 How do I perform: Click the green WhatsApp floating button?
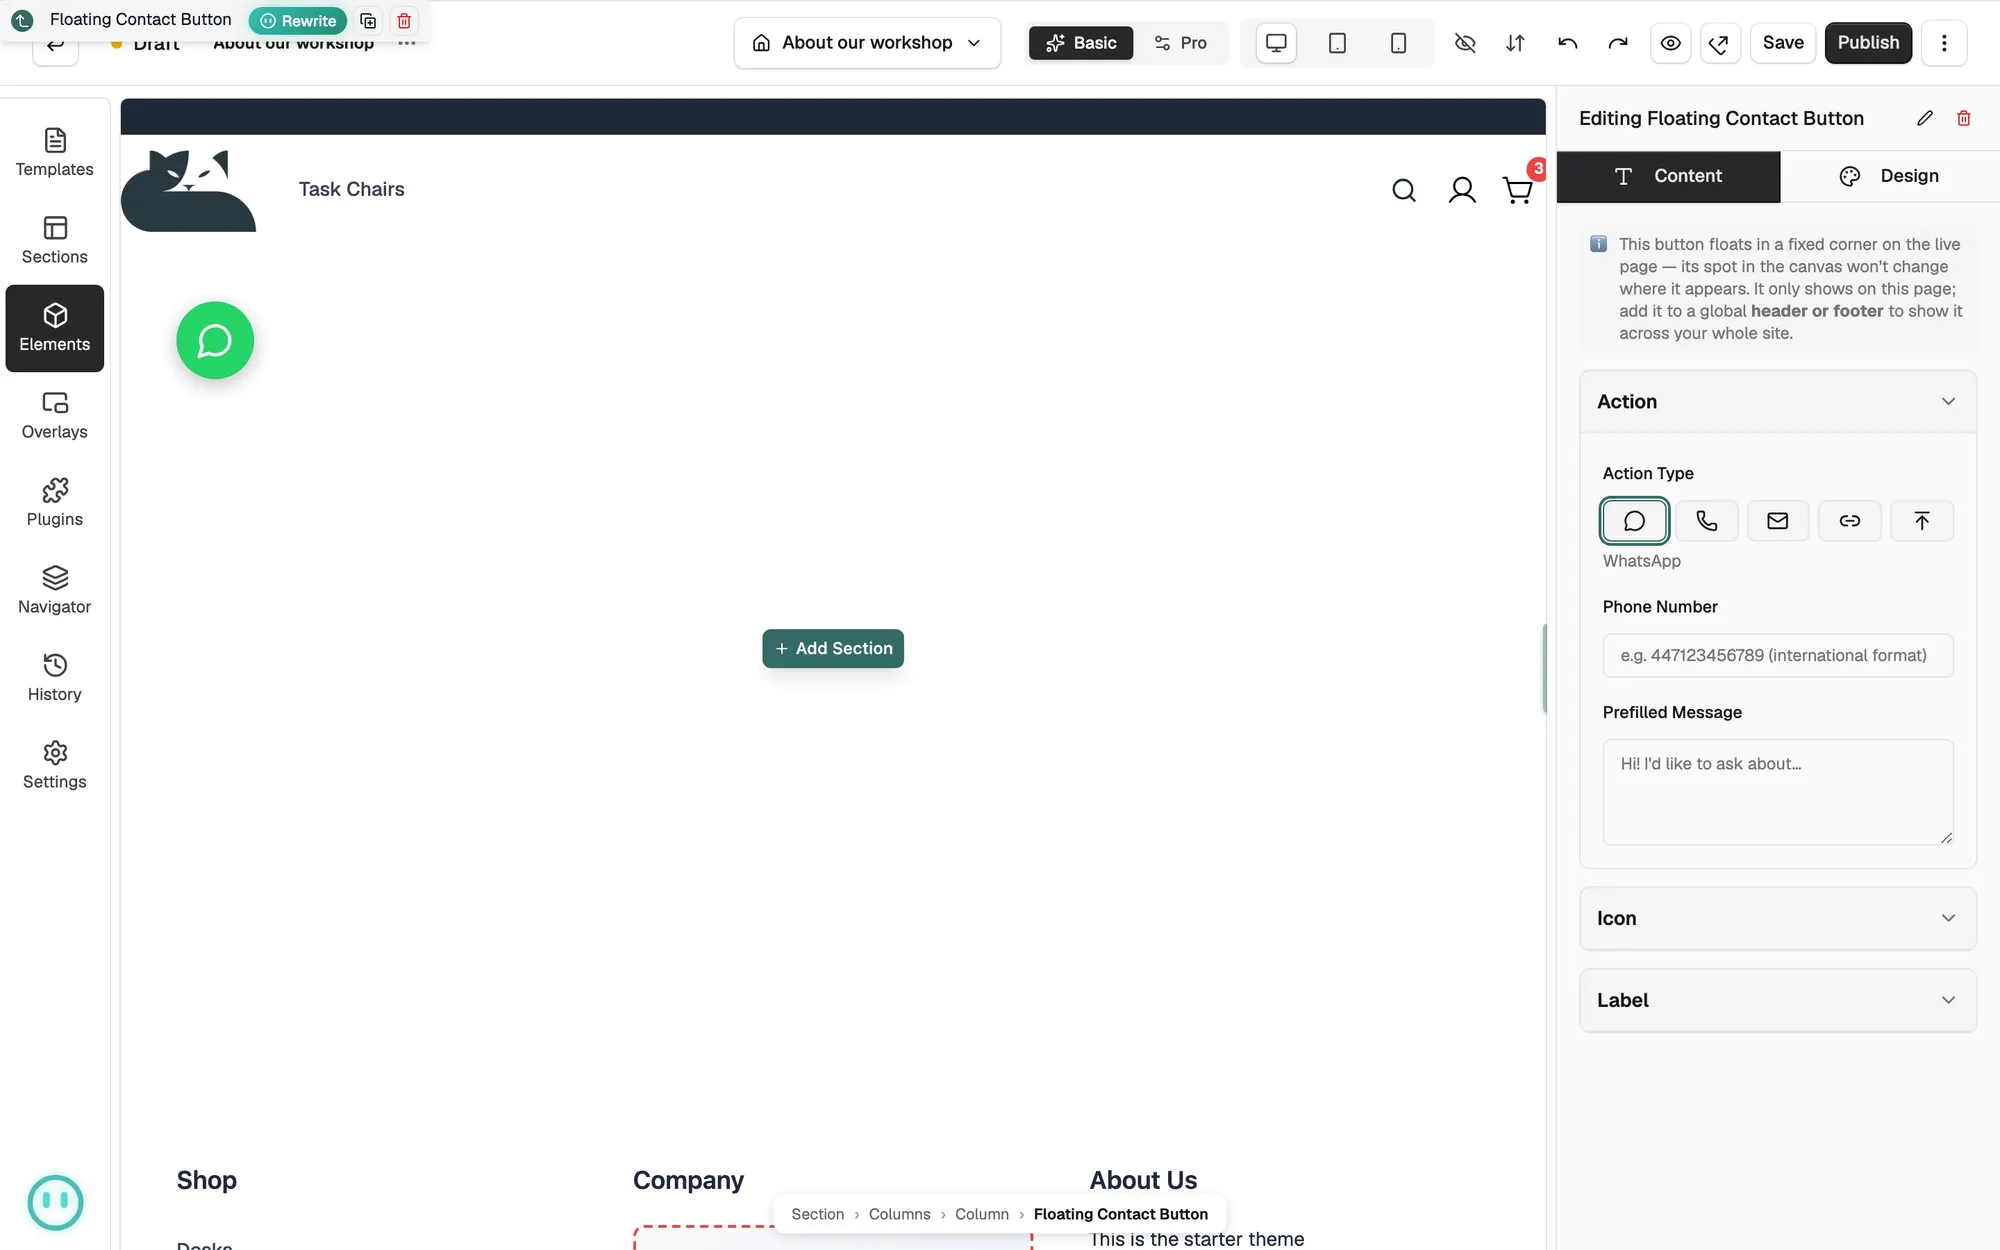215,341
